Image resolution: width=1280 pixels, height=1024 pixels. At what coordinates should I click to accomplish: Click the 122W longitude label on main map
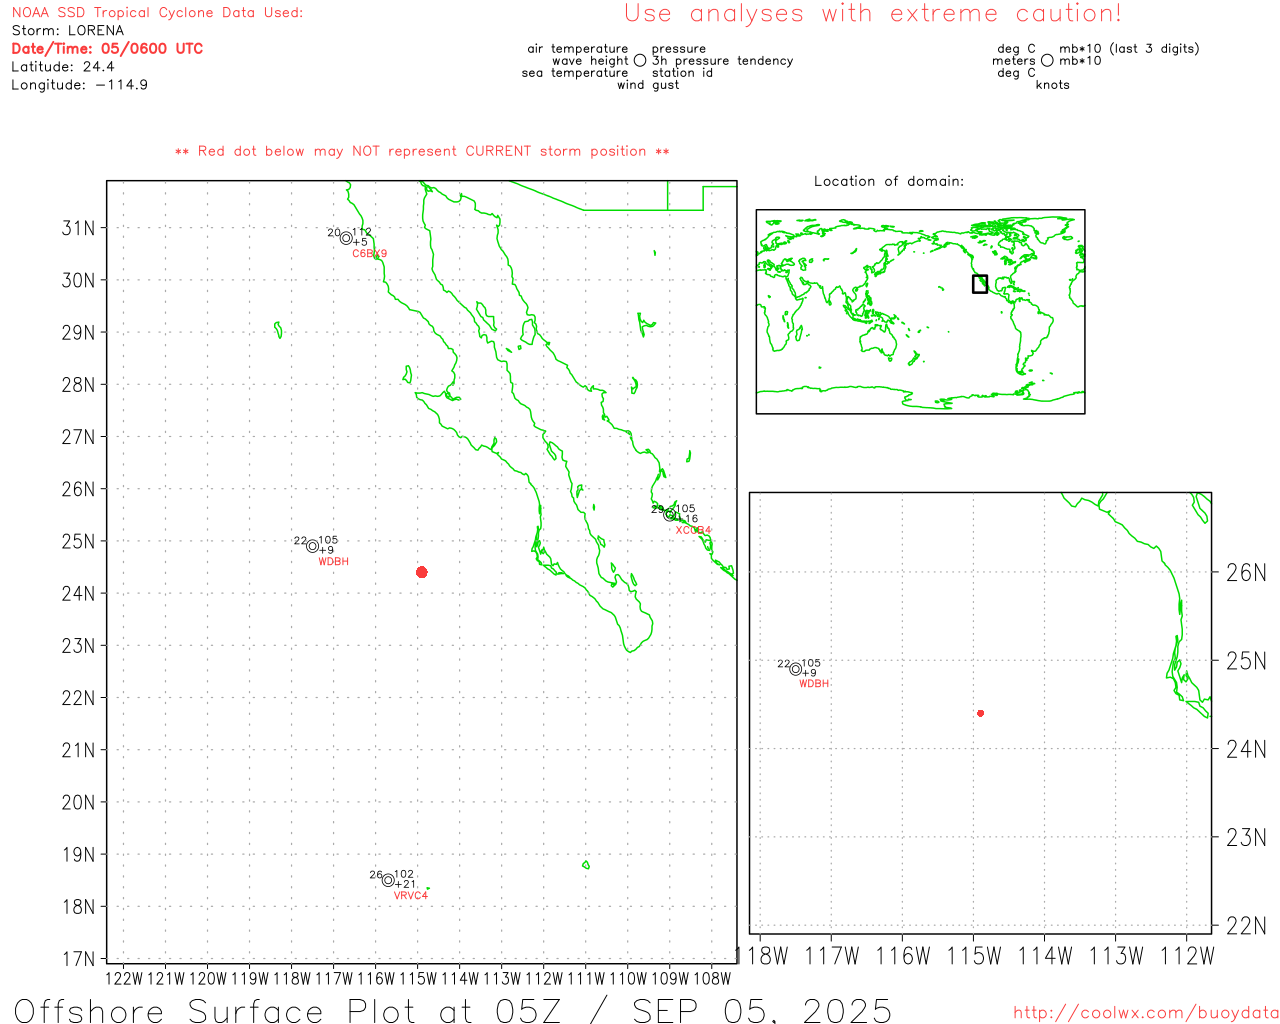[x=124, y=979]
